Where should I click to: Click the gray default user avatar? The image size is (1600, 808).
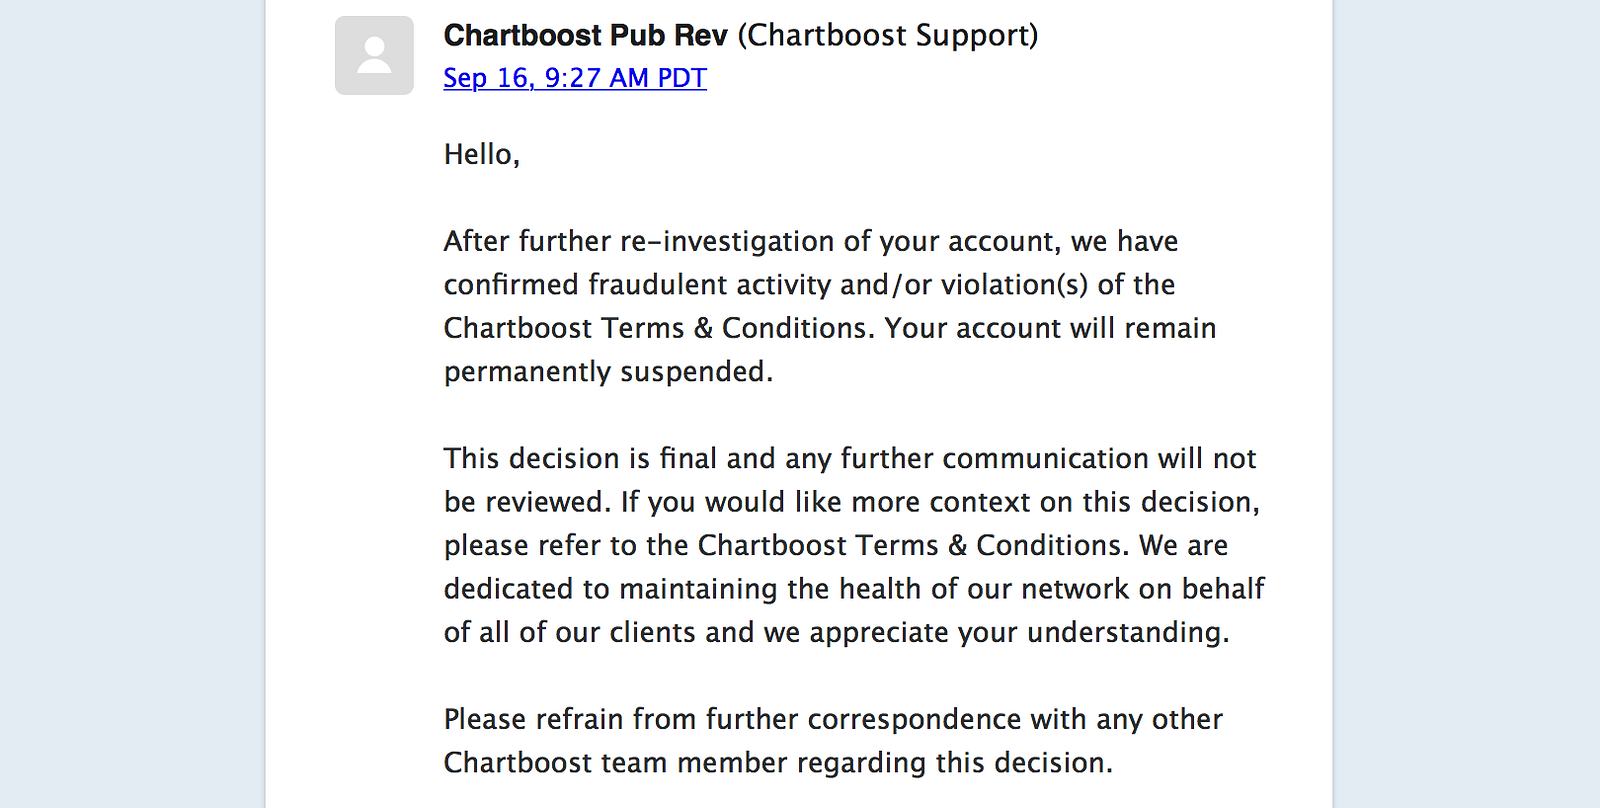374,55
